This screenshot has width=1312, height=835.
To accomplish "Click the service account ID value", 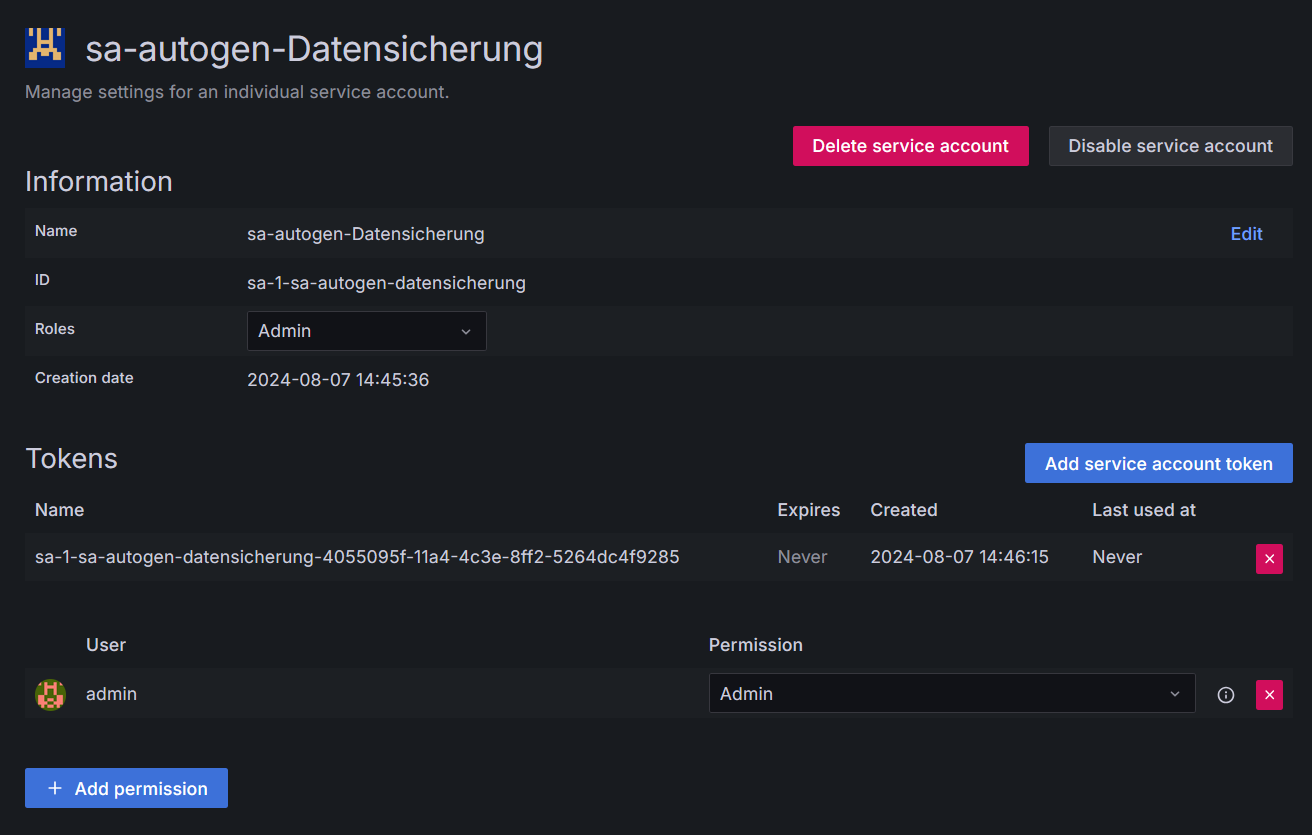I will [386, 283].
